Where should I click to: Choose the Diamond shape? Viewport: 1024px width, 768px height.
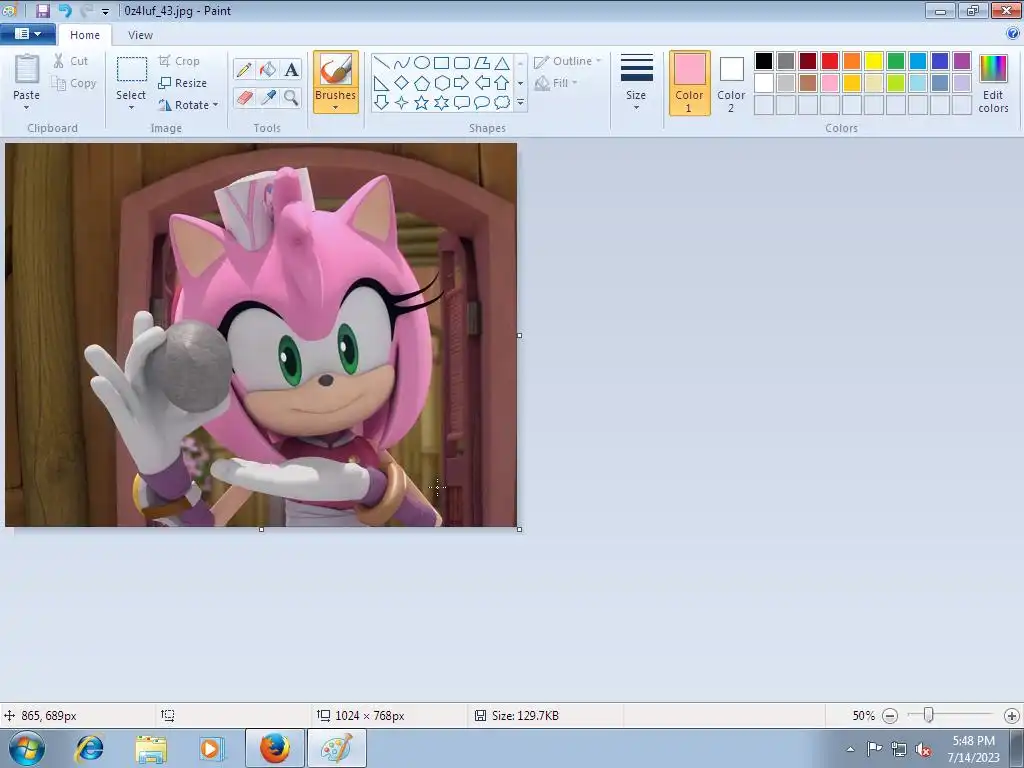402,83
